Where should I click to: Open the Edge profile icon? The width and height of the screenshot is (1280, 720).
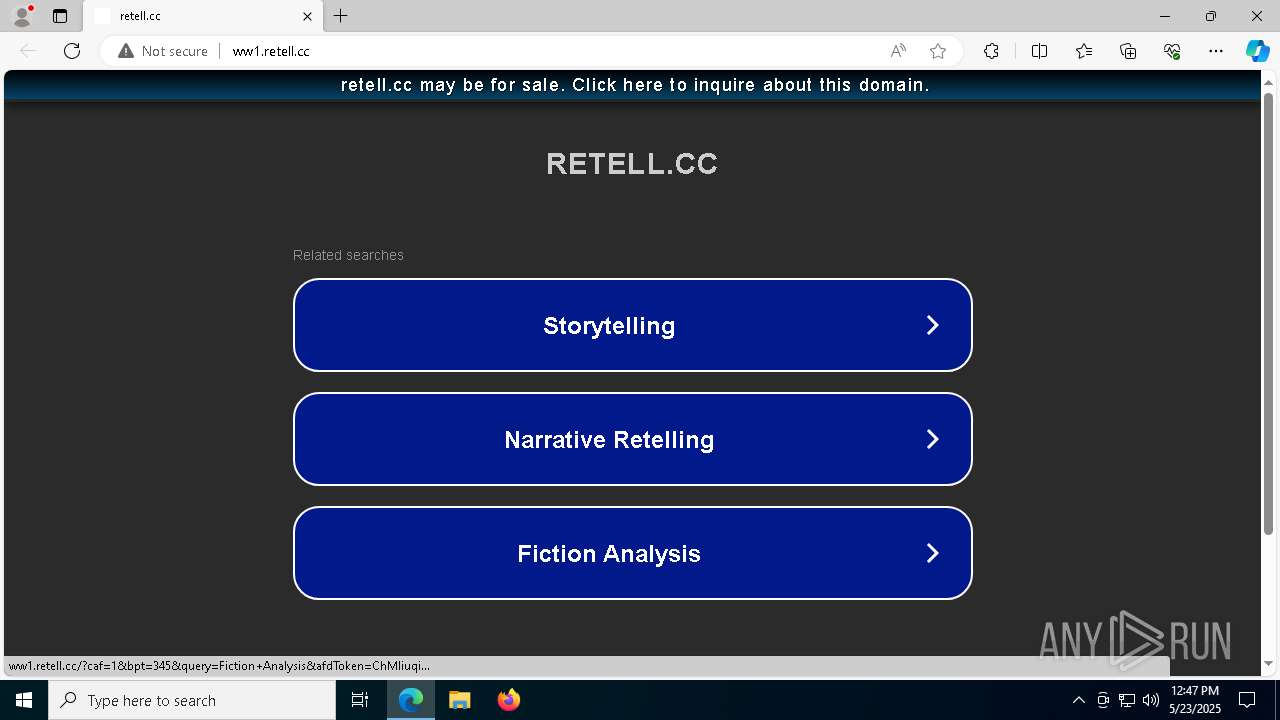pyautogui.click(x=21, y=16)
